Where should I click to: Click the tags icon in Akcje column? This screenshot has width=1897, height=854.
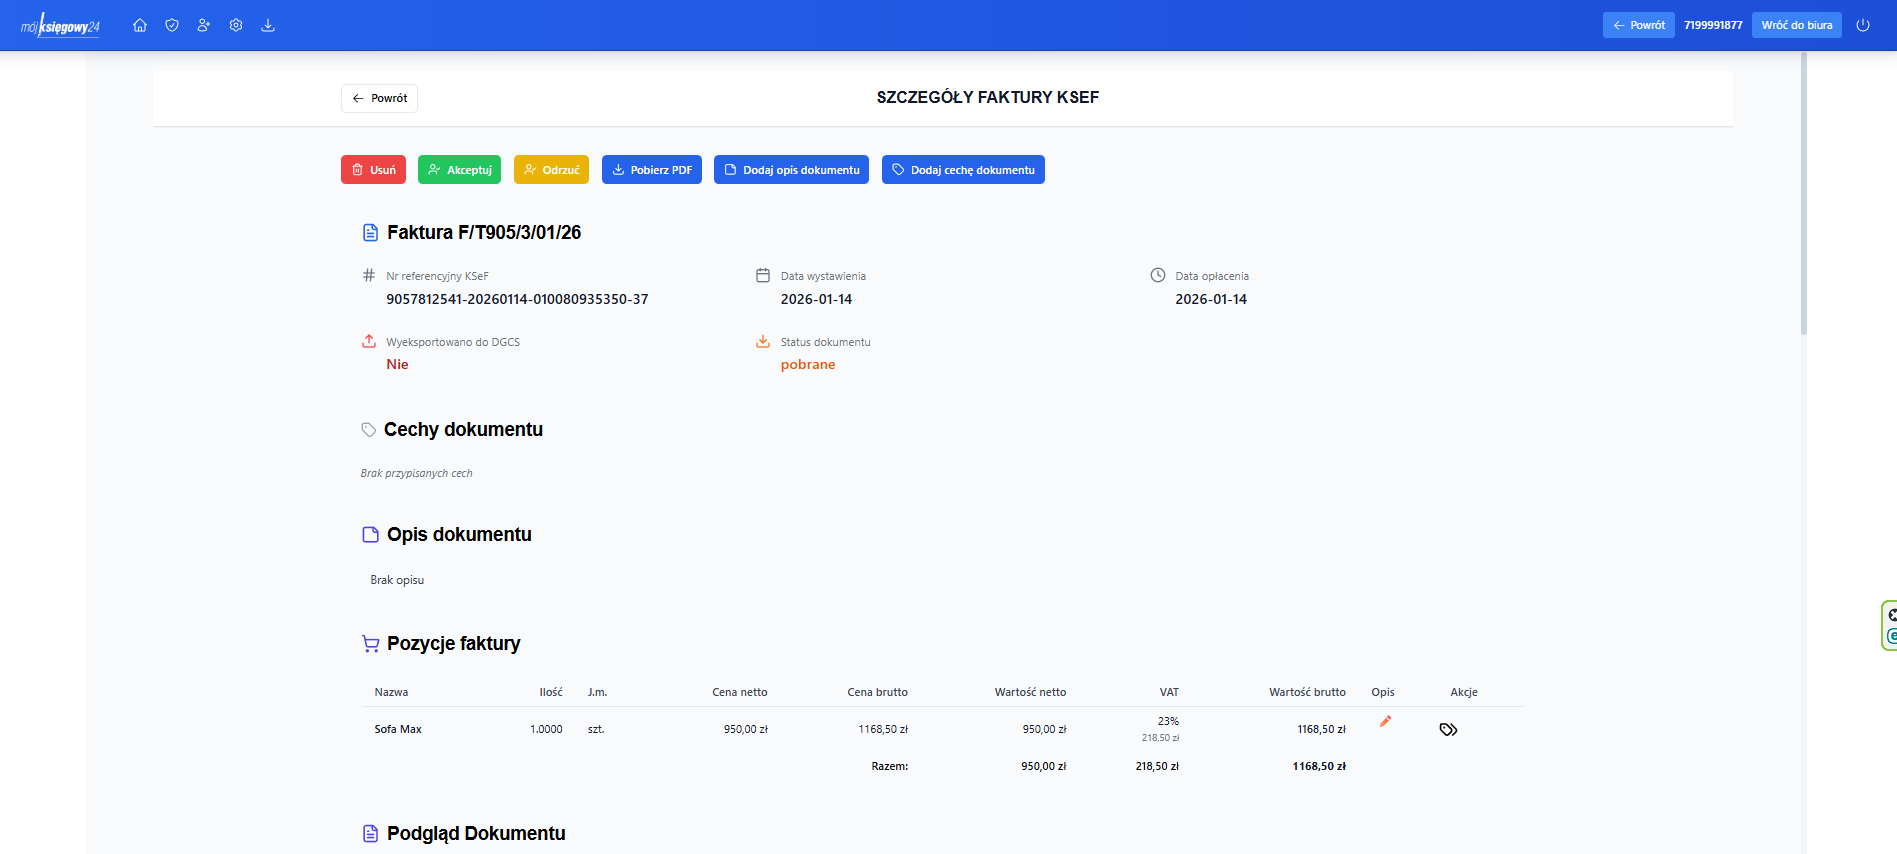coord(1448,730)
